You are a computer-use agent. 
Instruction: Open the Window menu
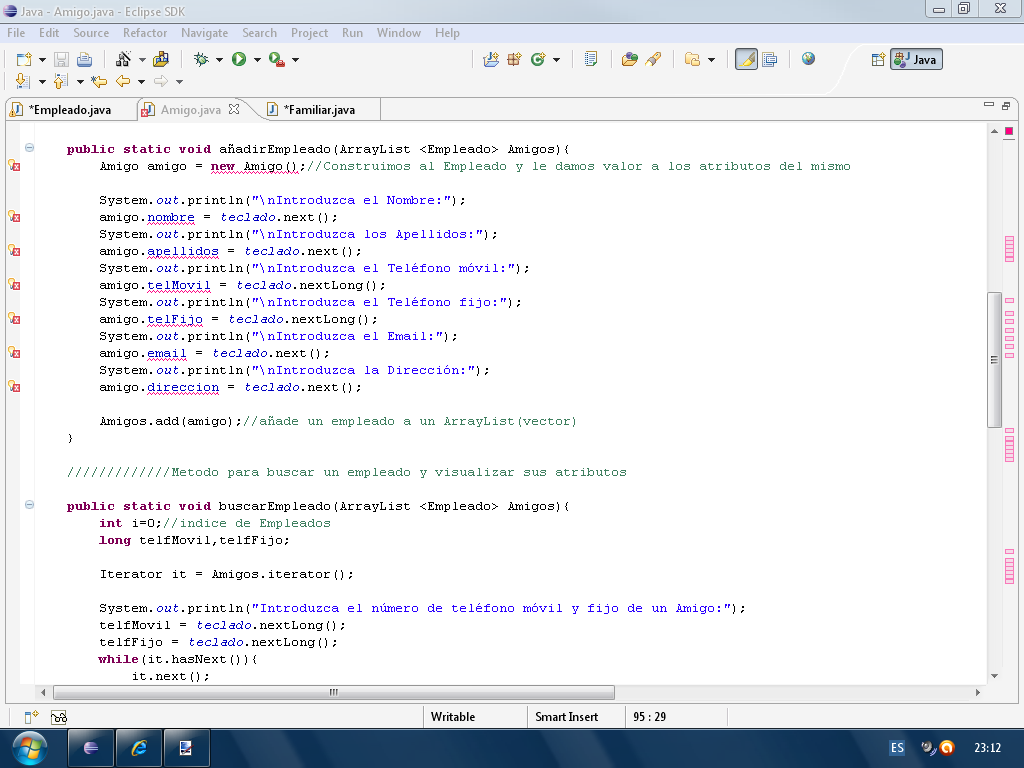coord(398,33)
